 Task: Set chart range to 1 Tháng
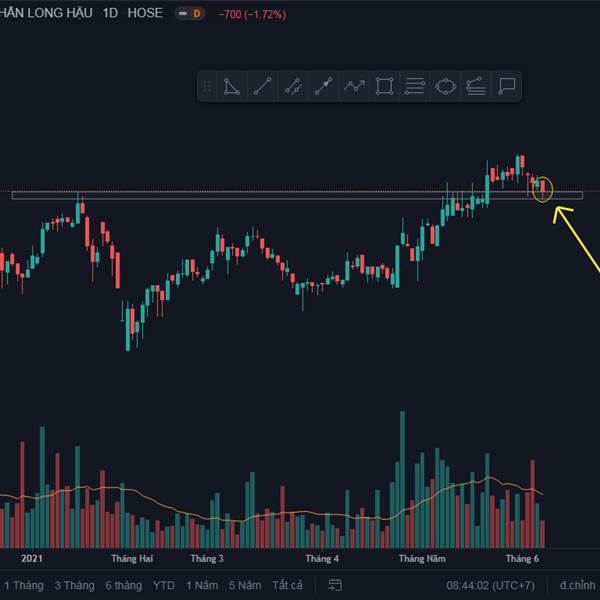24,585
